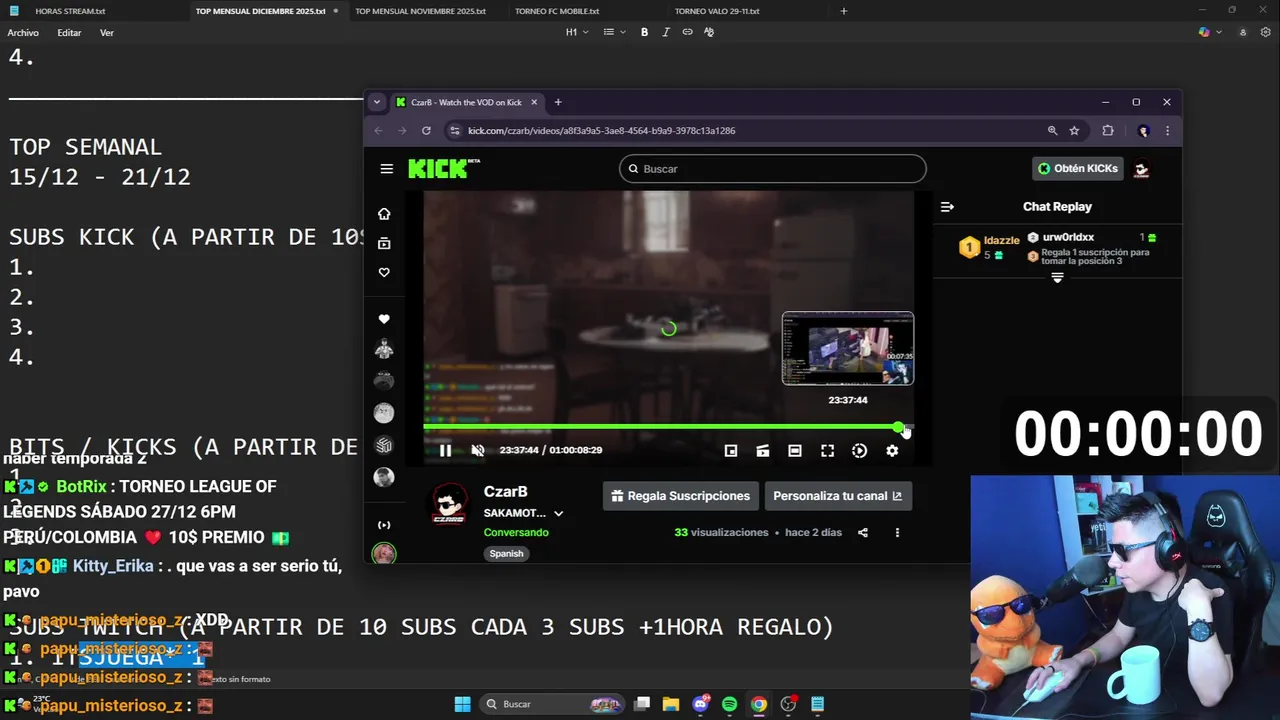Click Obtén KICKs button
The width and height of the screenshot is (1280, 720).
[x=1077, y=168]
